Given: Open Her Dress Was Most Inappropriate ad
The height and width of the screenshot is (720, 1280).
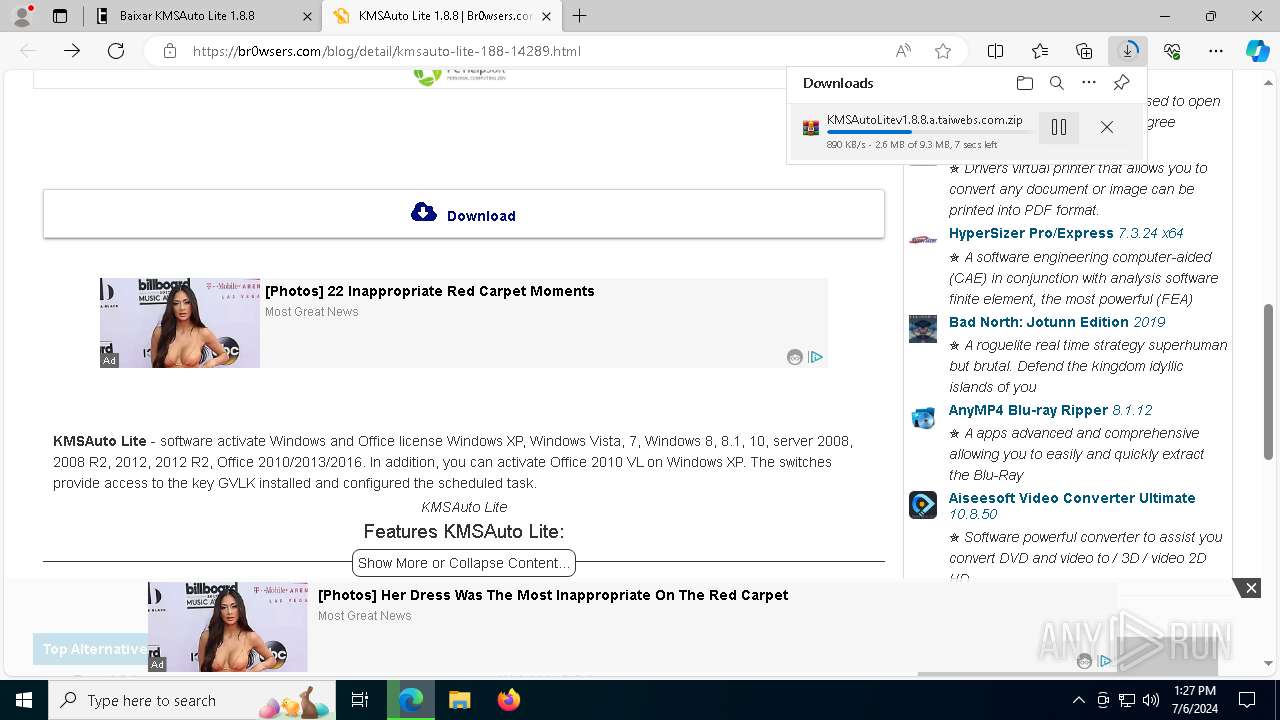Looking at the screenshot, I should coord(553,595).
